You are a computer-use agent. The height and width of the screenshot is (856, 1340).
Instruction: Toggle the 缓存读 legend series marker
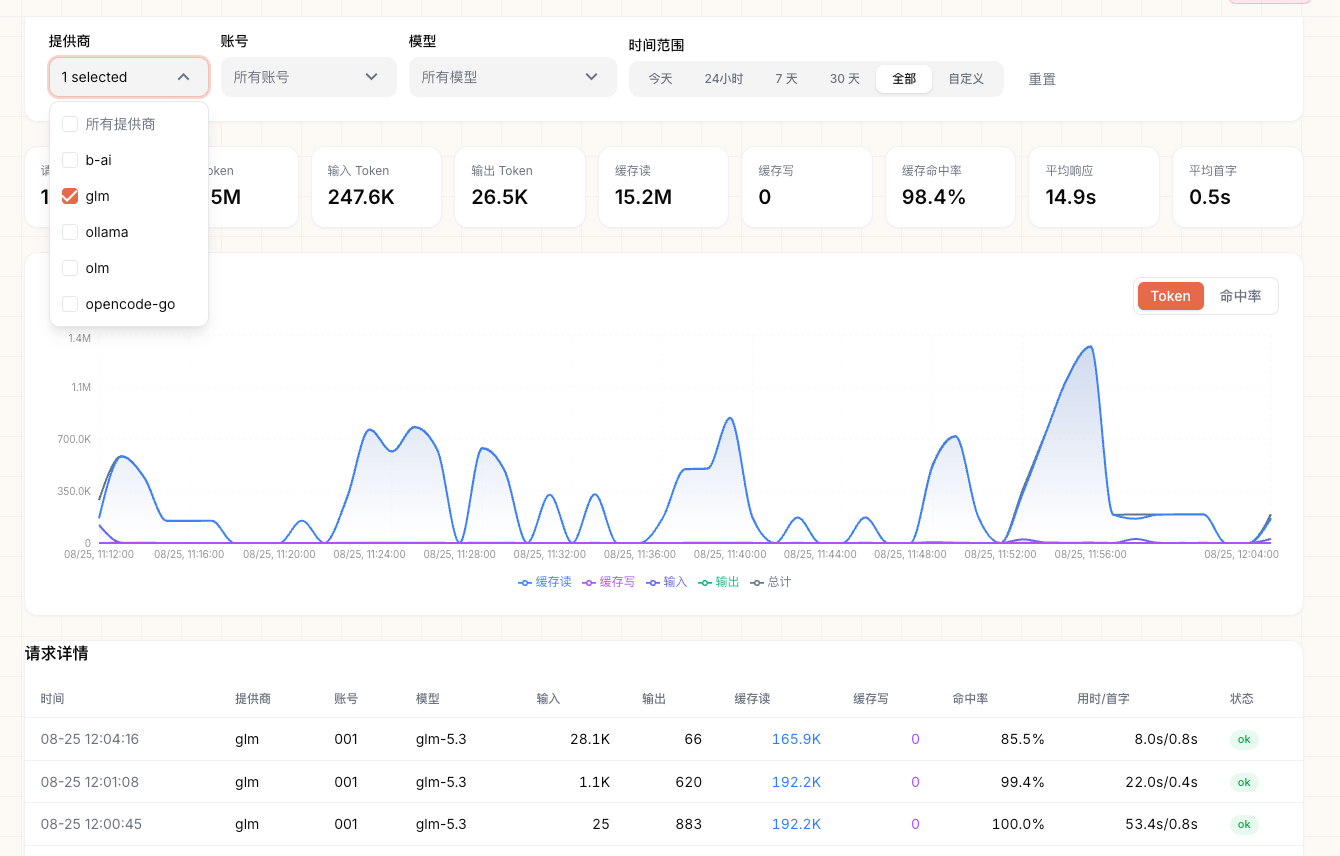[525, 582]
